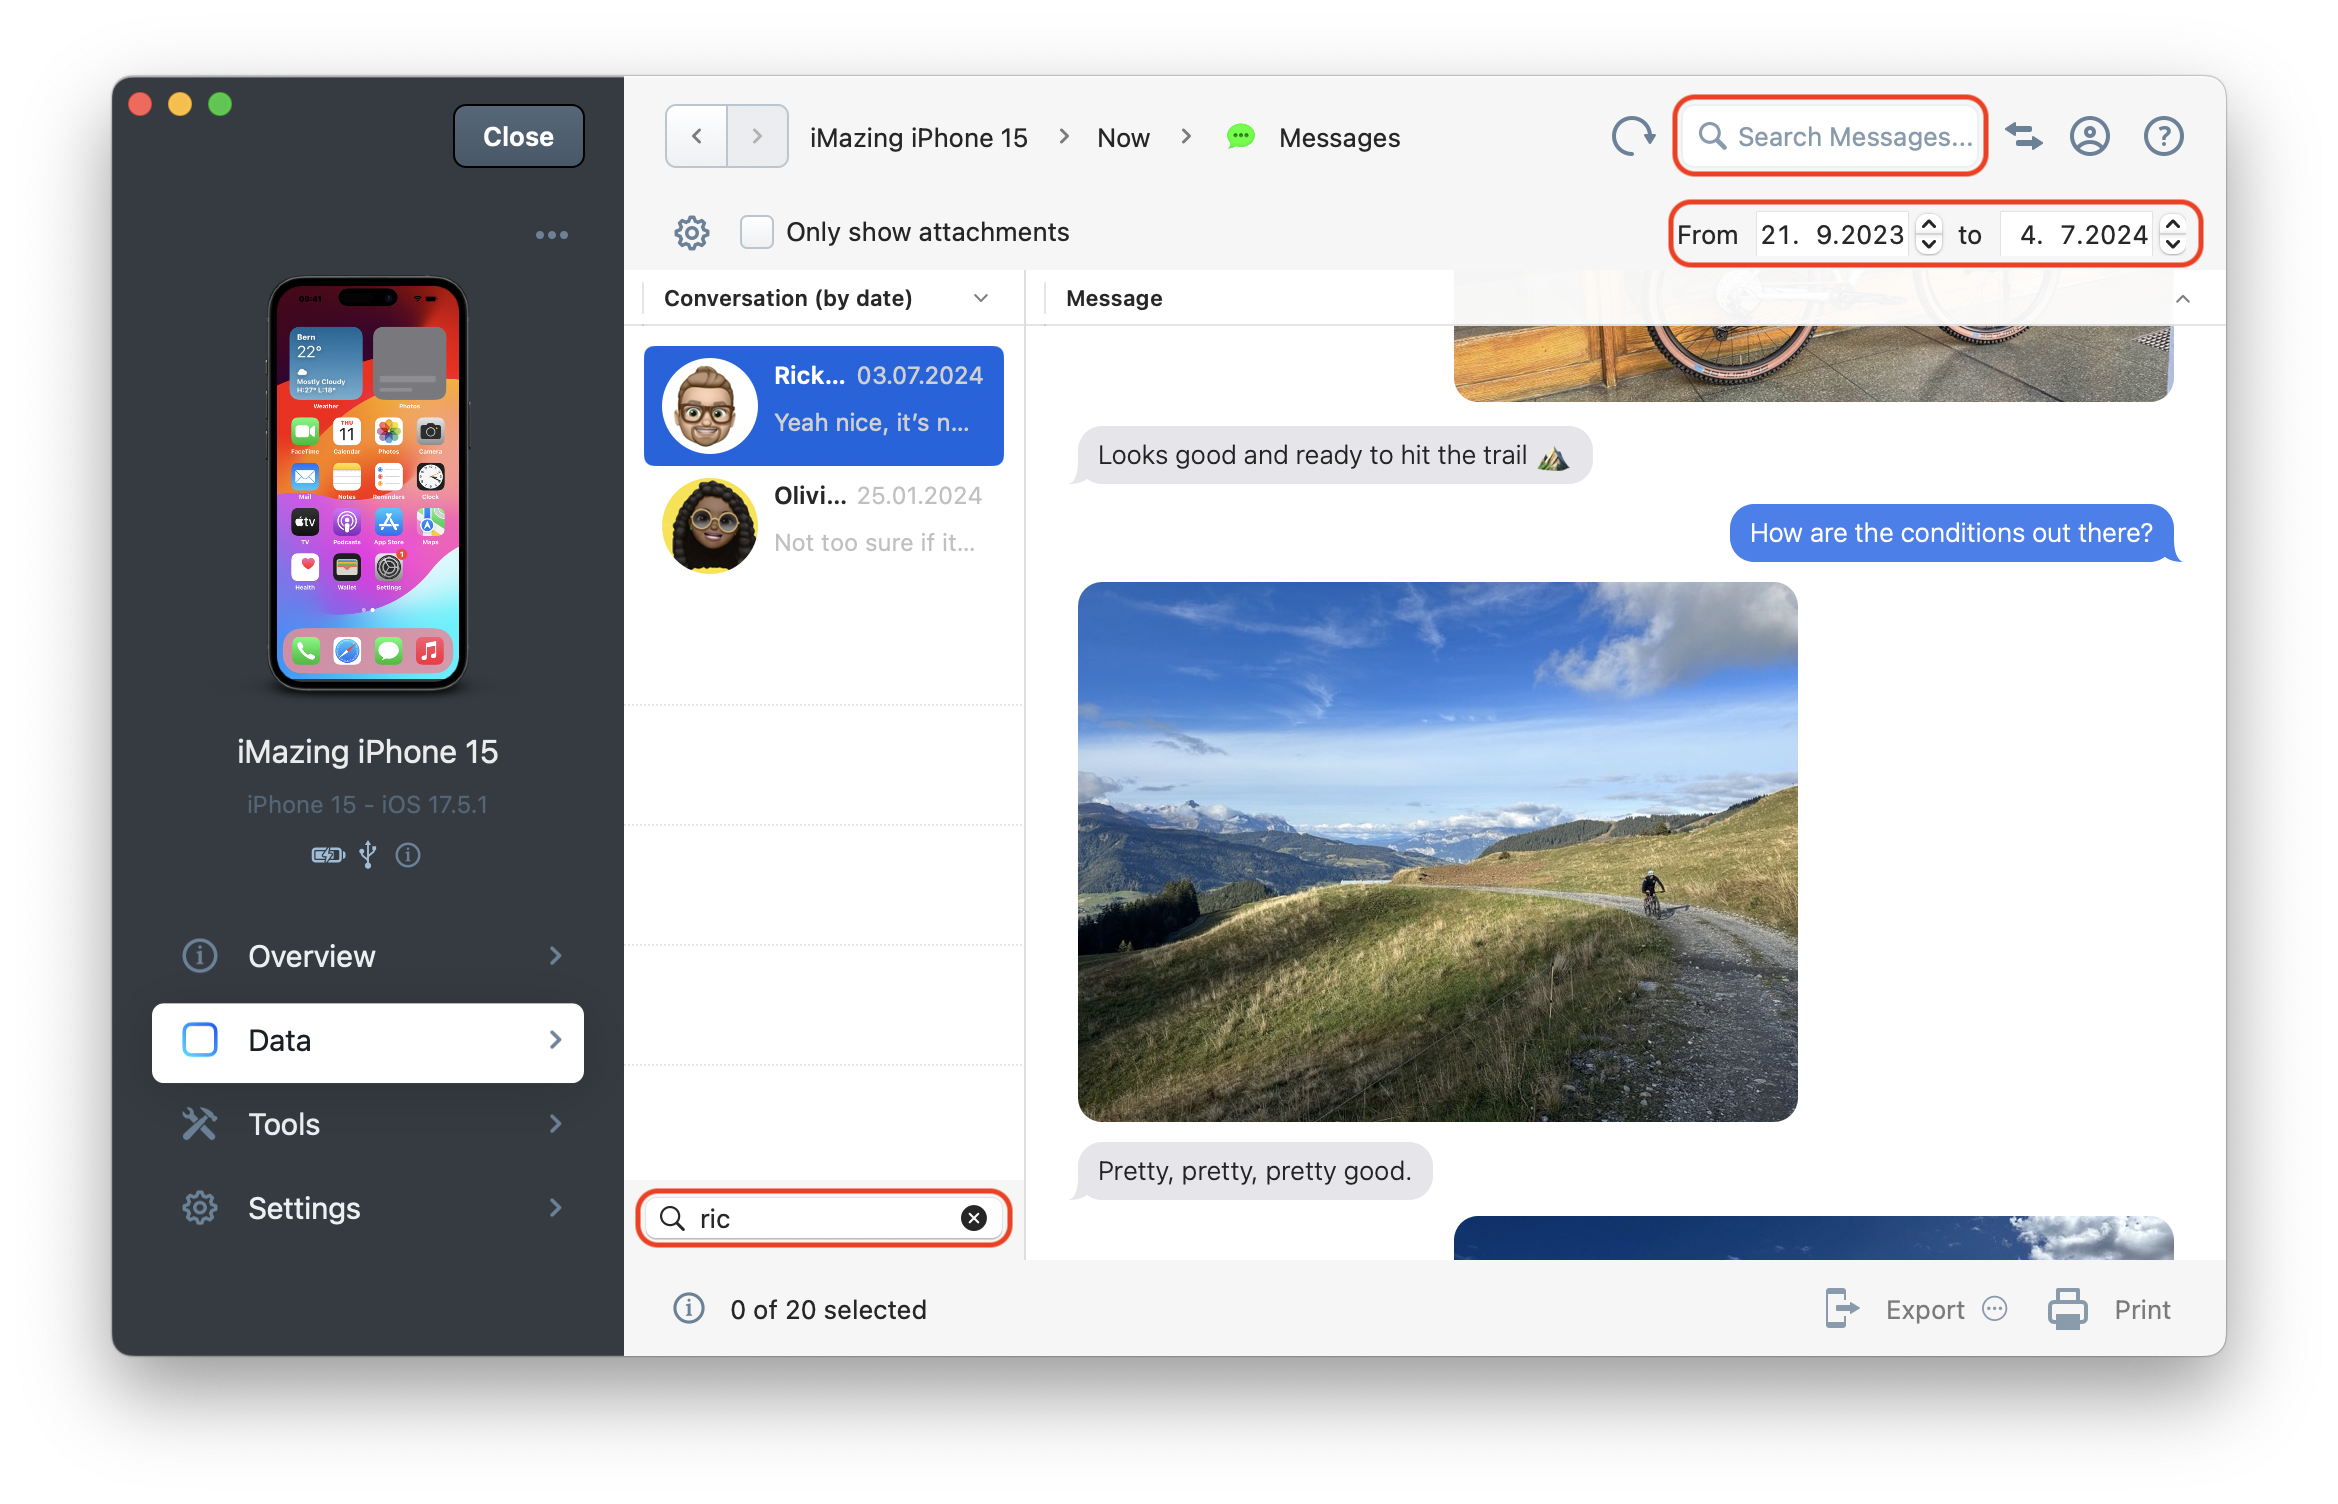
Task: Click the Message column header
Action: tap(1114, 298)
